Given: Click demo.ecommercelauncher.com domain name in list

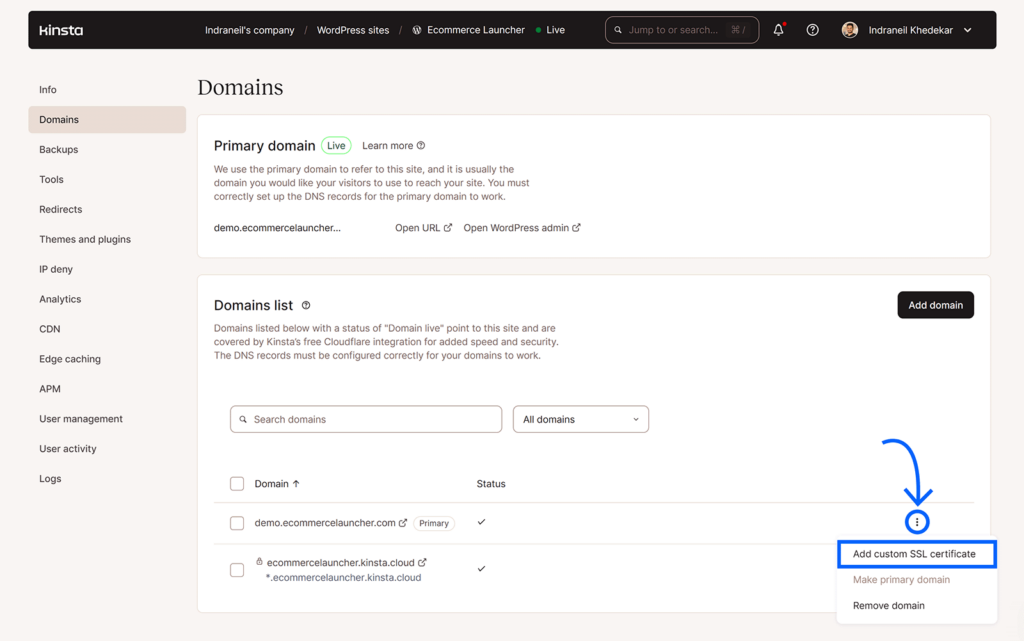Looking at the screenshot, I should click(325, 523).
